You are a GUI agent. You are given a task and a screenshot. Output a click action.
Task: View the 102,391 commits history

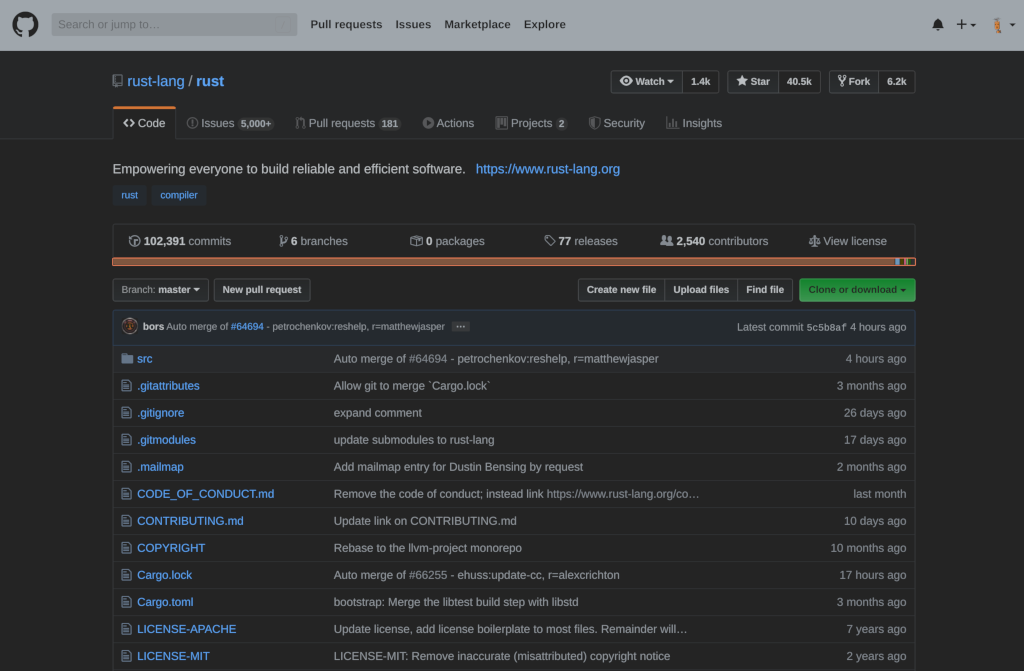click(x=180, y=241)
